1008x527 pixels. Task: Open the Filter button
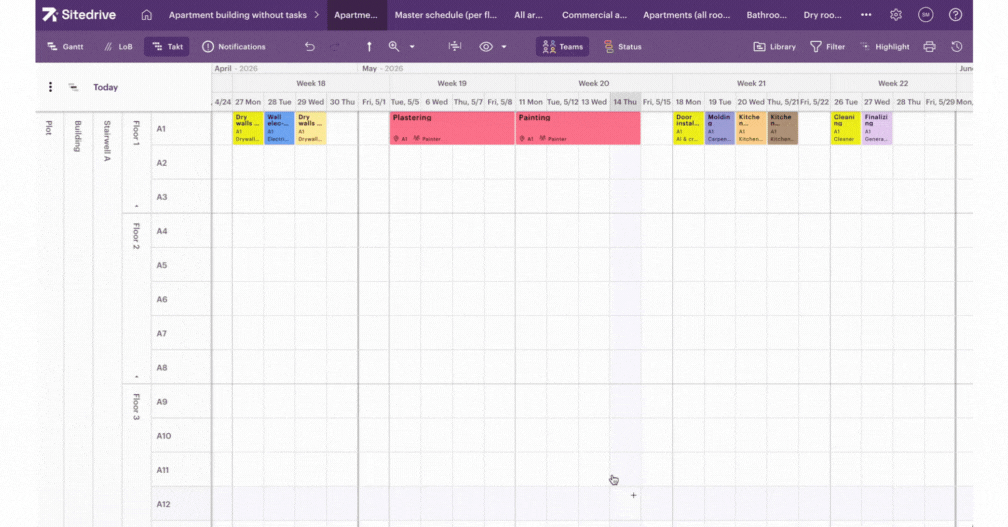[827, 47]
